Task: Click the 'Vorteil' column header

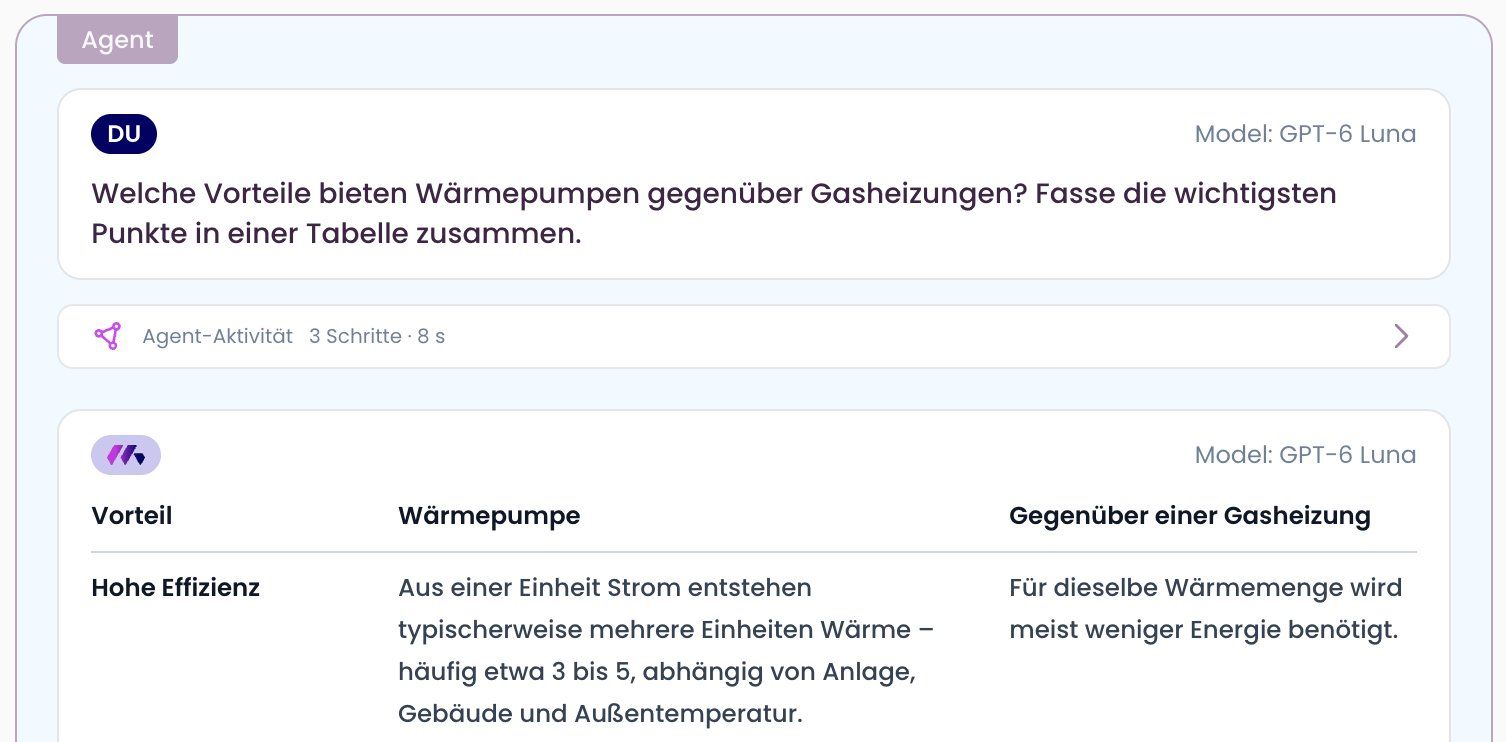Action: [132, 516]
